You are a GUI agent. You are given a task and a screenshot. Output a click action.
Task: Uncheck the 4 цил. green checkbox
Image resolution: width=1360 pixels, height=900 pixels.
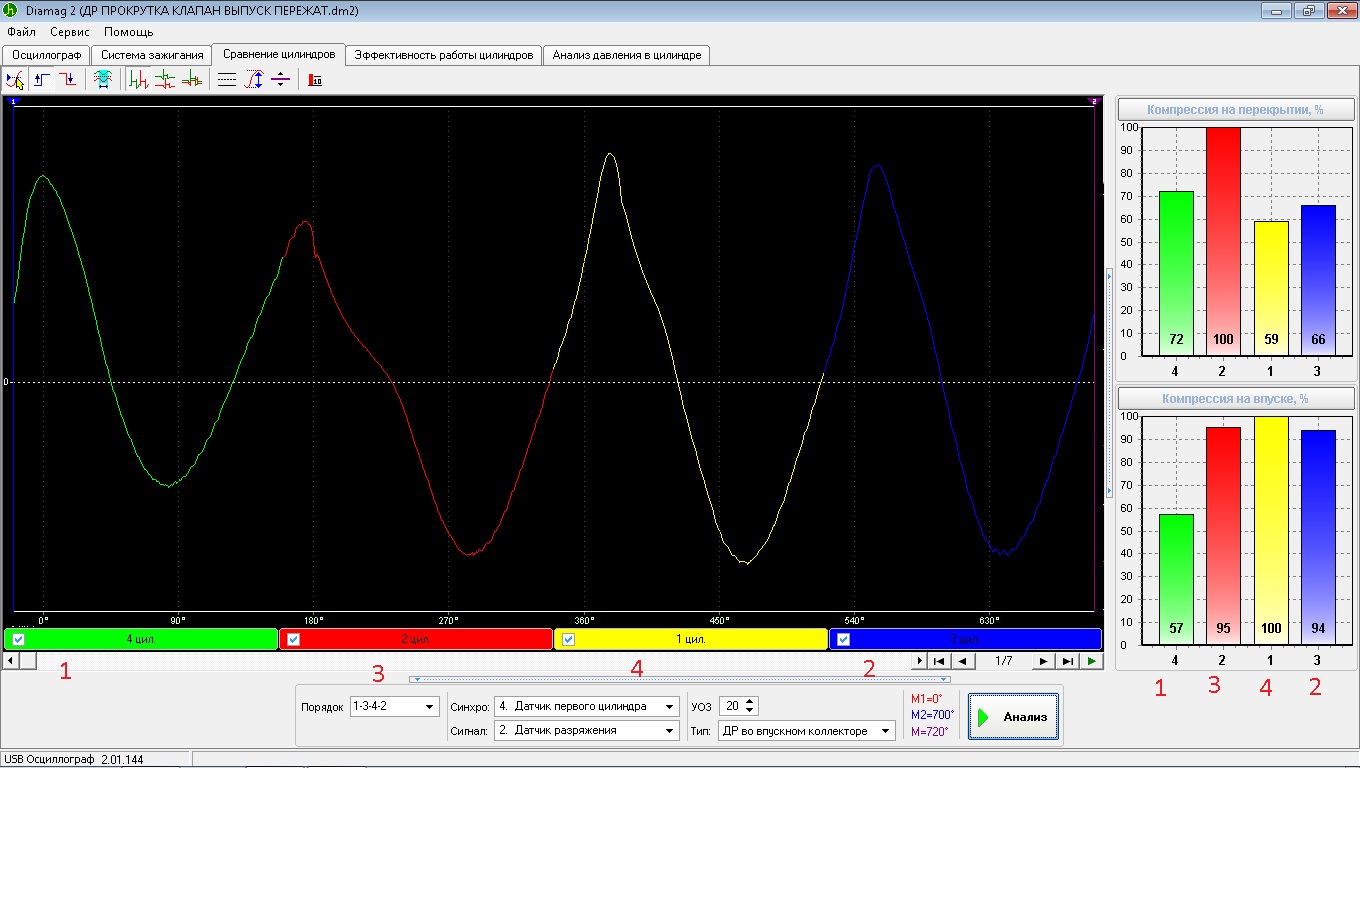19,639
